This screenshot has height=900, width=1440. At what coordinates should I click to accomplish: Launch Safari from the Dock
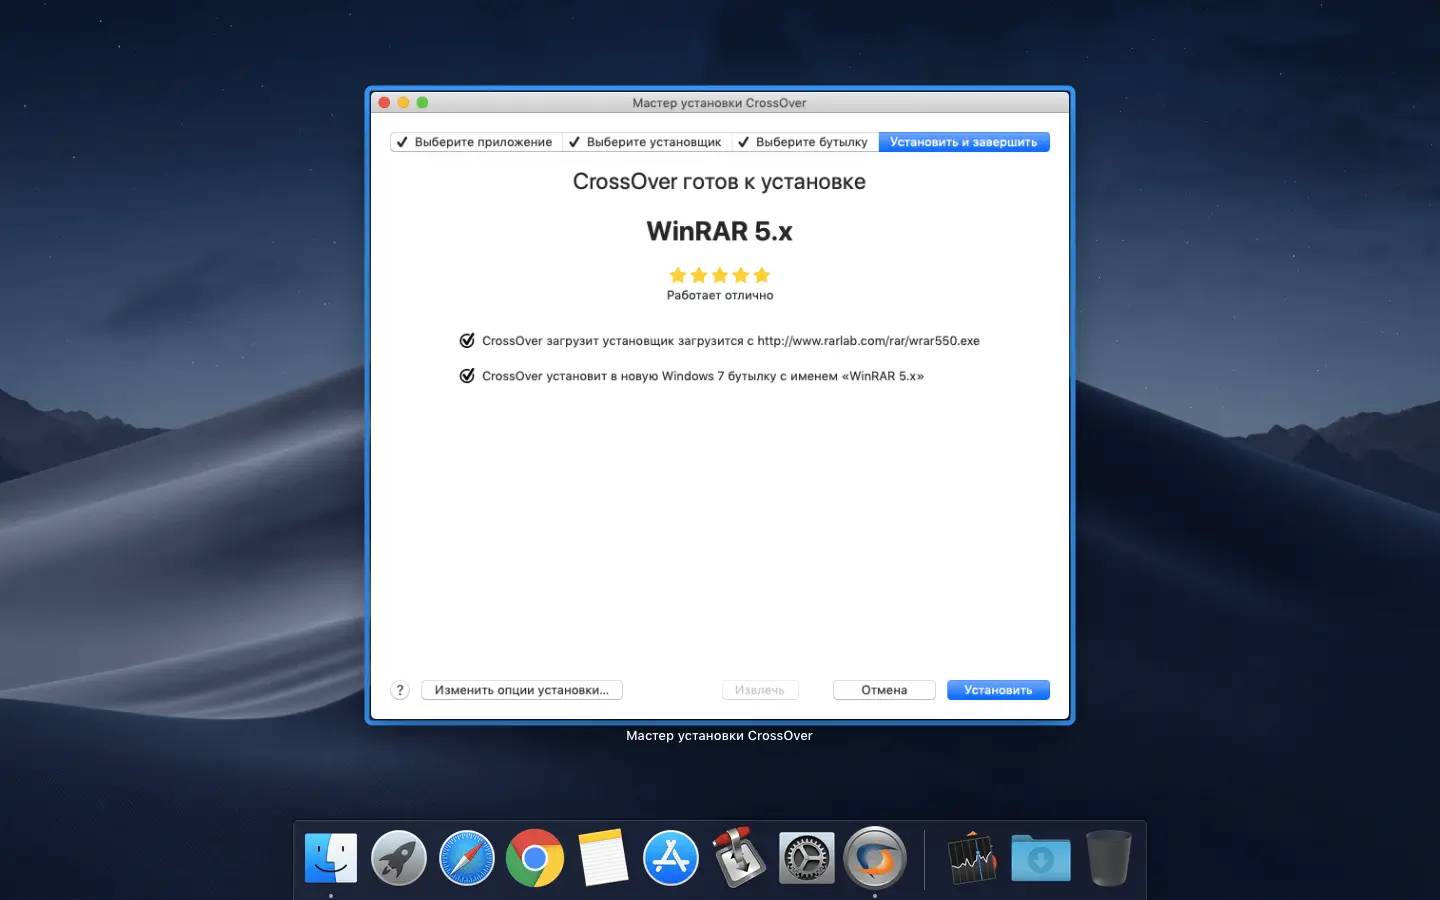pos(467,857)
